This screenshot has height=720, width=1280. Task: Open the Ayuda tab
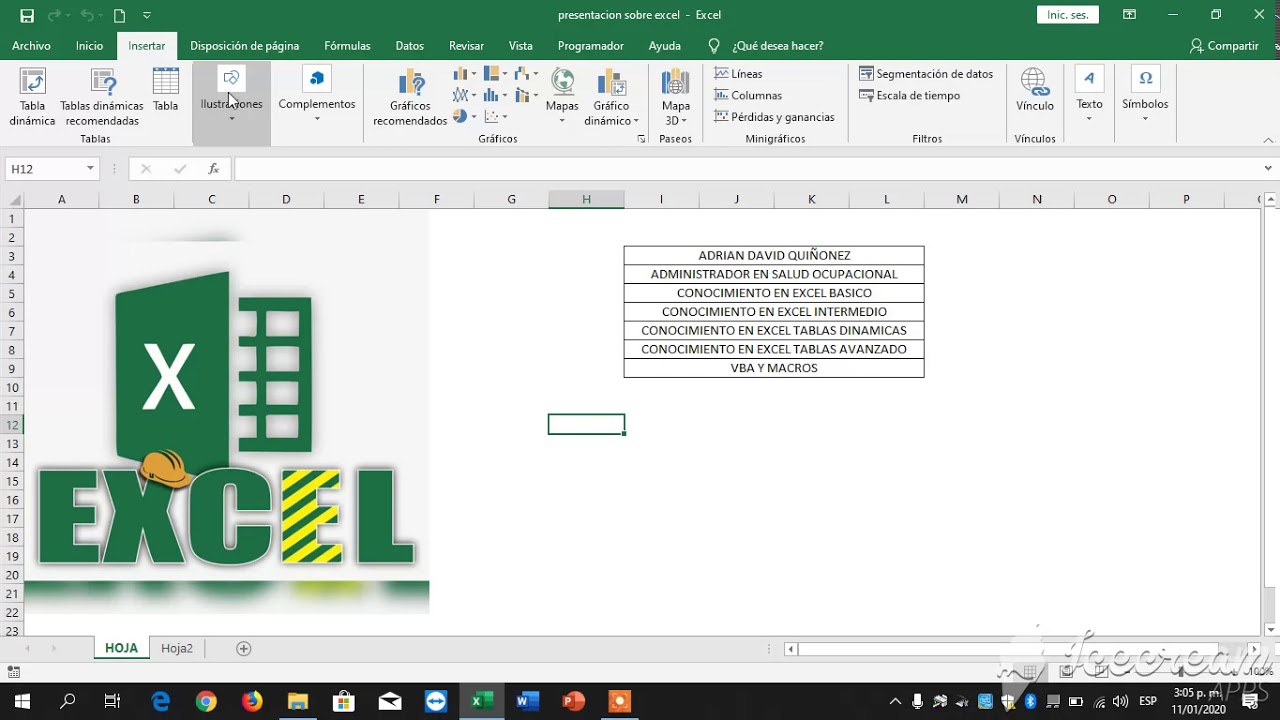[664, 46]
